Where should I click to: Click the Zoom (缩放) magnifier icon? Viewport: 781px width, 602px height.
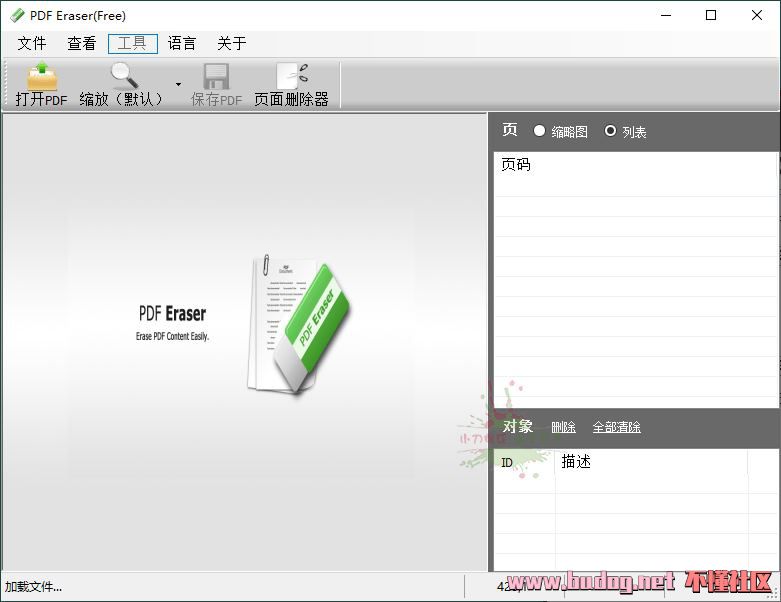124,76
